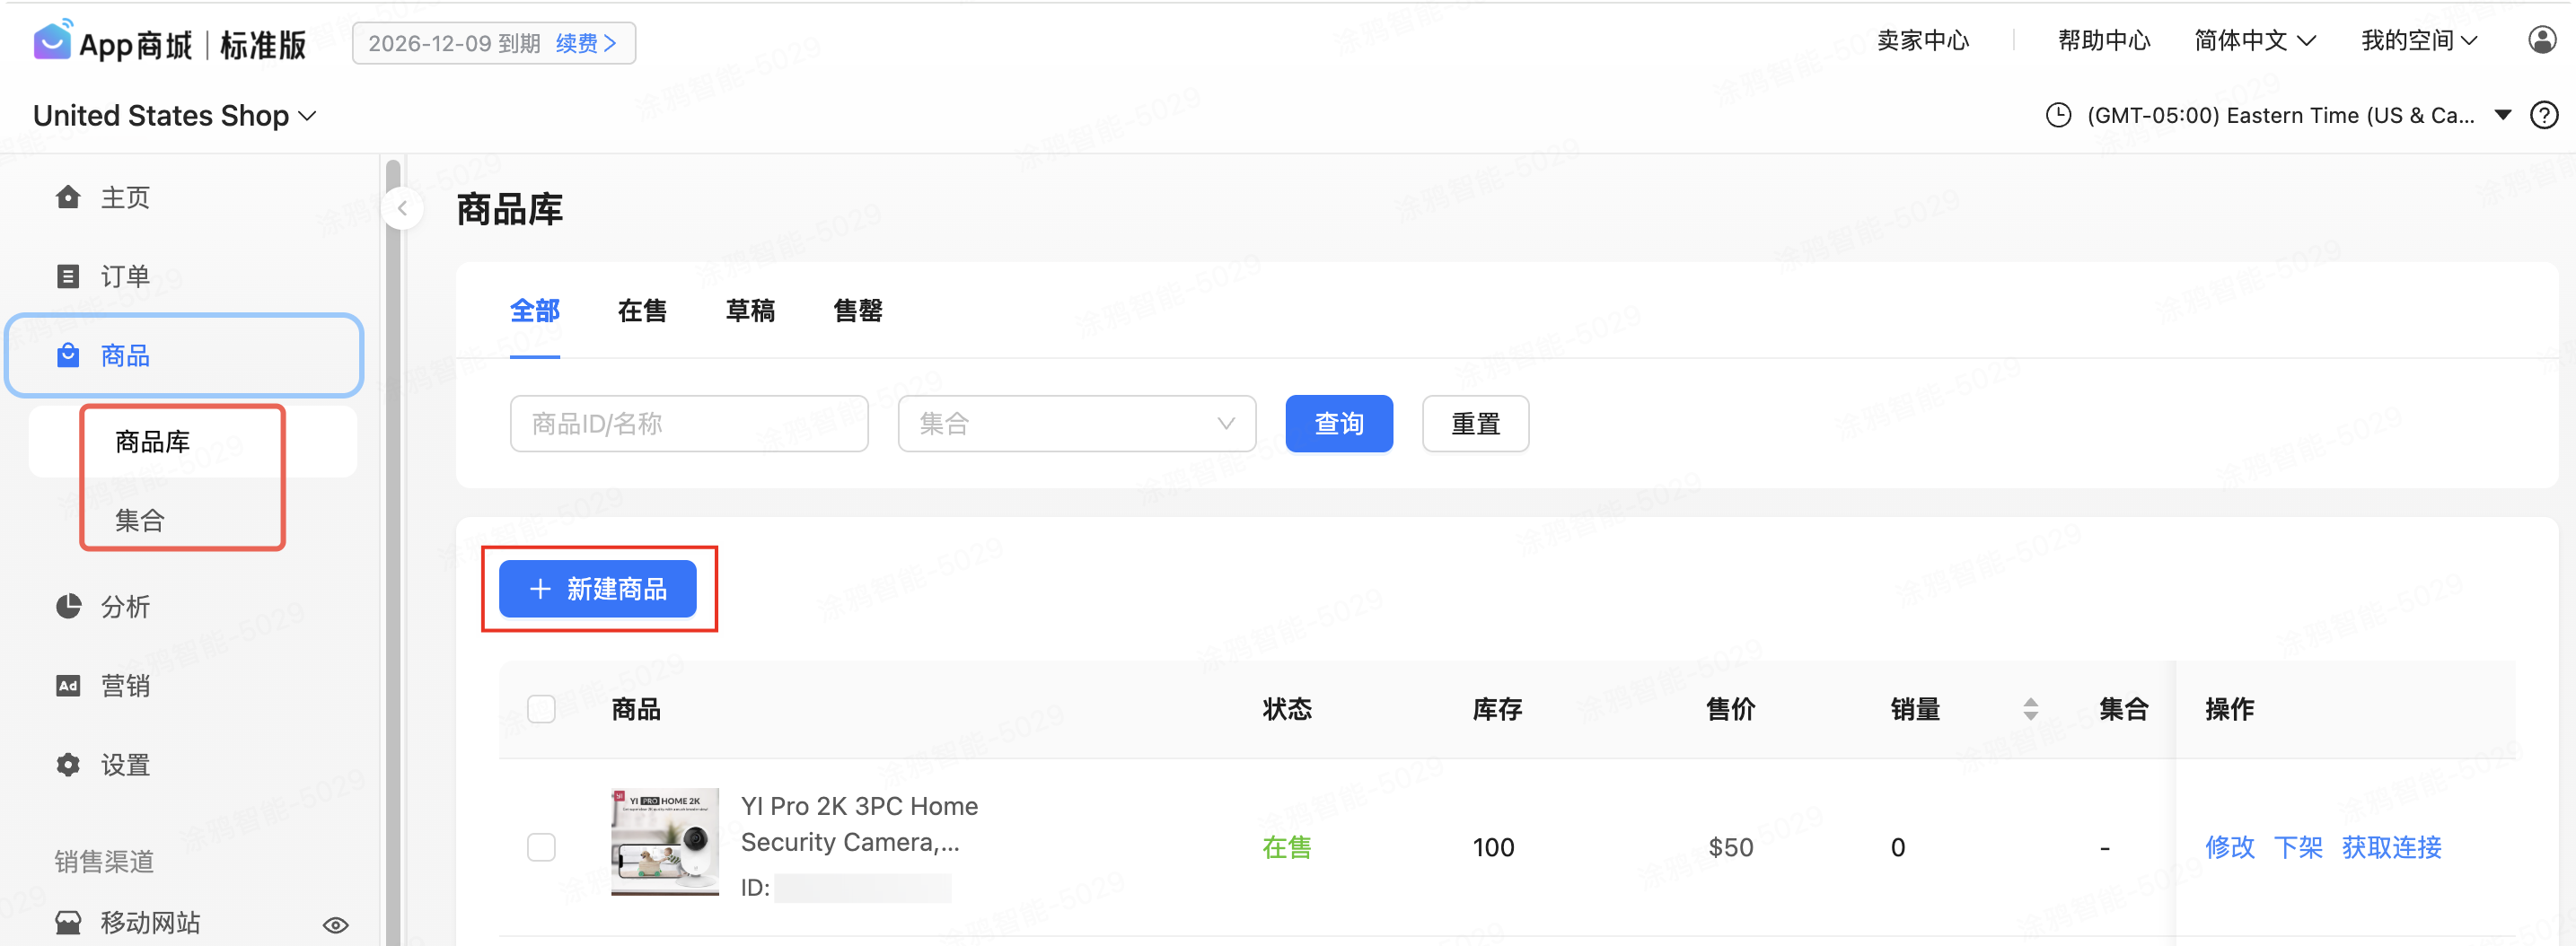
Task: Open the 设置 settings gear icon
Action: (67, 764)
